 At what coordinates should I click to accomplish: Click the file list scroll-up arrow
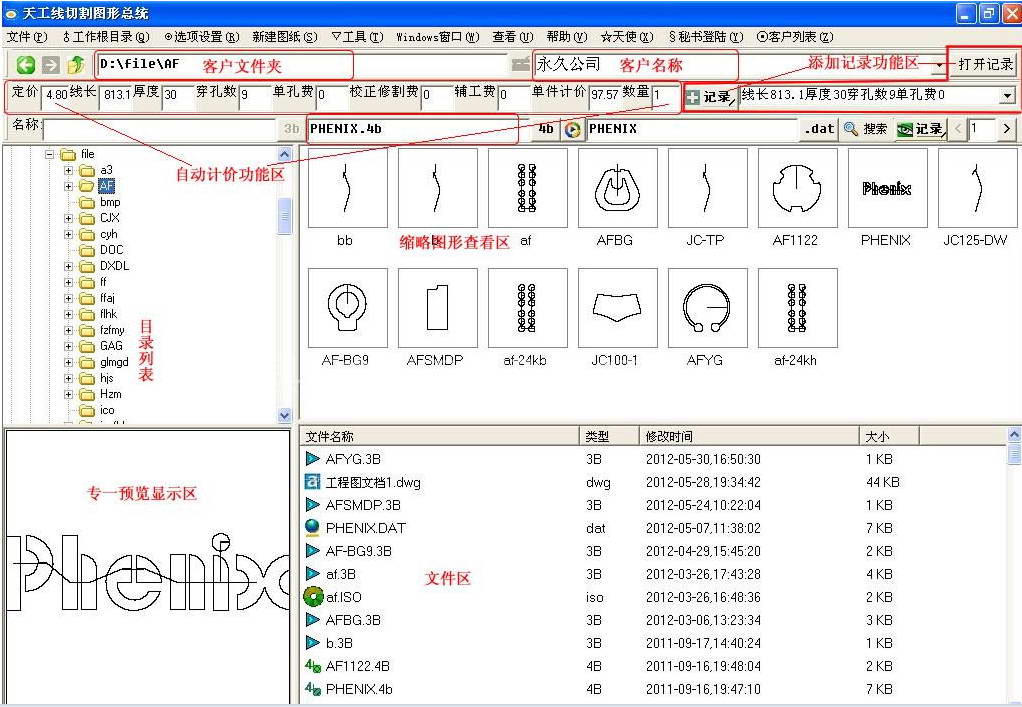click(1014, 434)
